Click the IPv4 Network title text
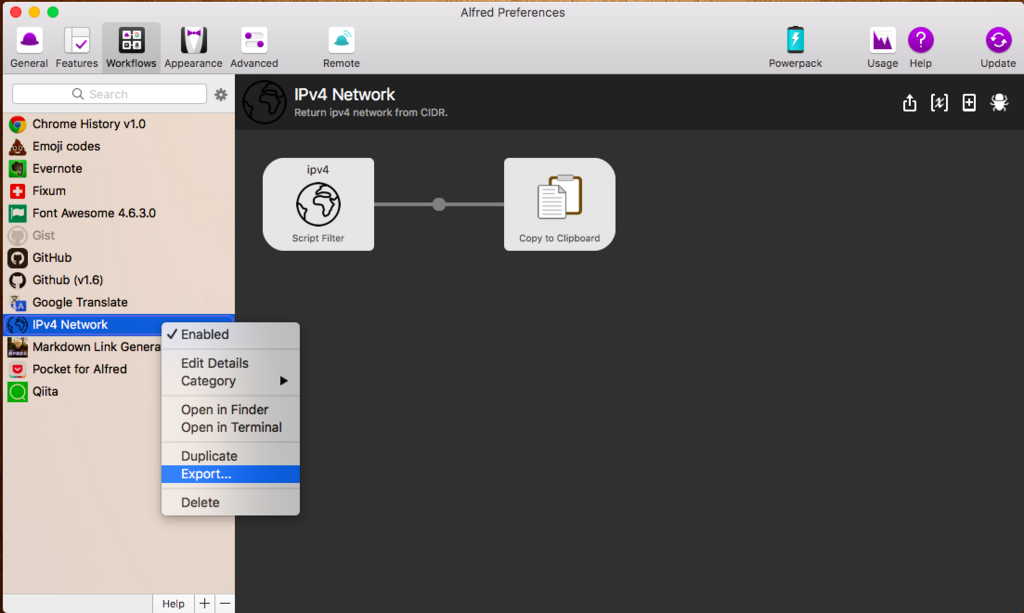The width and height of the screenshot is (1024, 613). tap(344, 95)
